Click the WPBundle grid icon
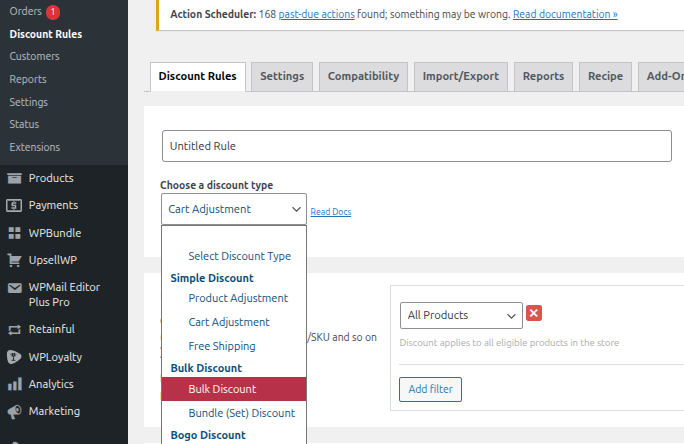The height and width of the screenshot is (444, 684). 14,233
